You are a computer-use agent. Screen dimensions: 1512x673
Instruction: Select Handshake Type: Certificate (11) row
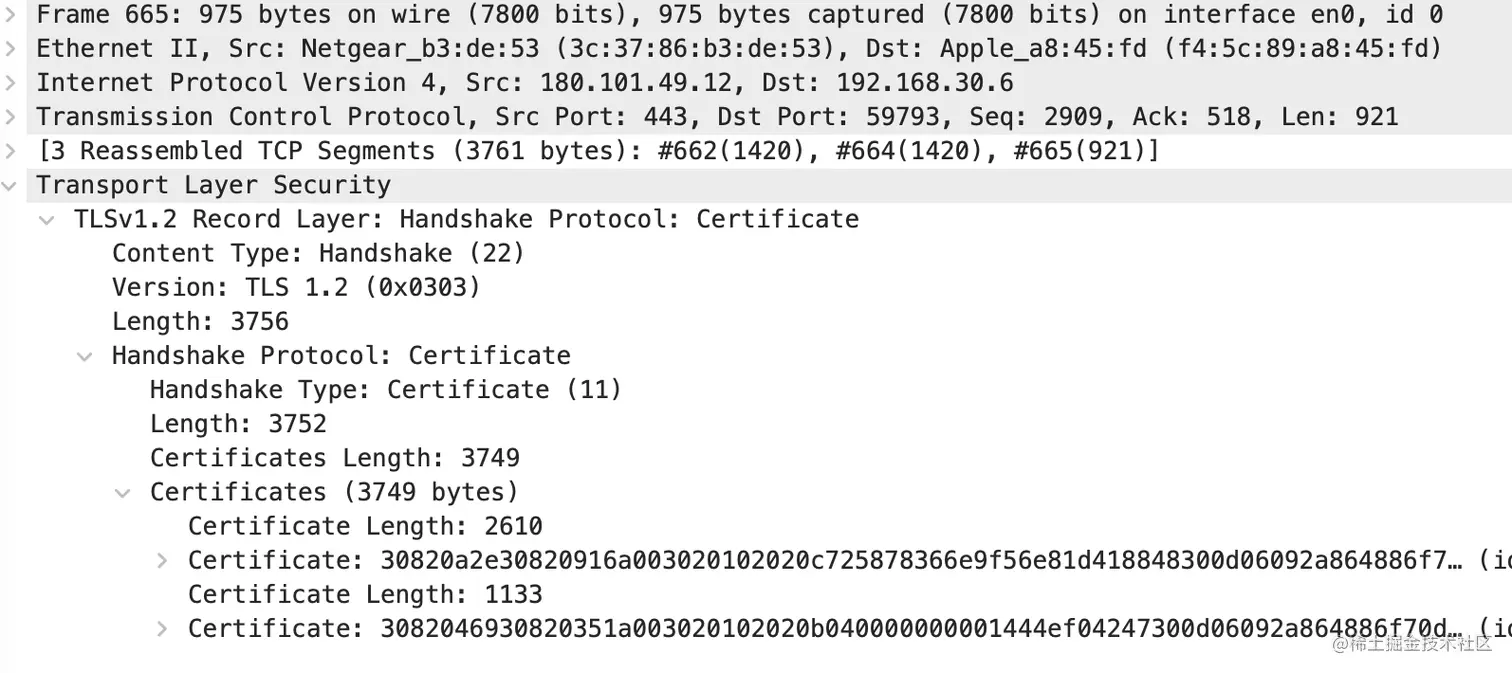(x=386, y=389)
